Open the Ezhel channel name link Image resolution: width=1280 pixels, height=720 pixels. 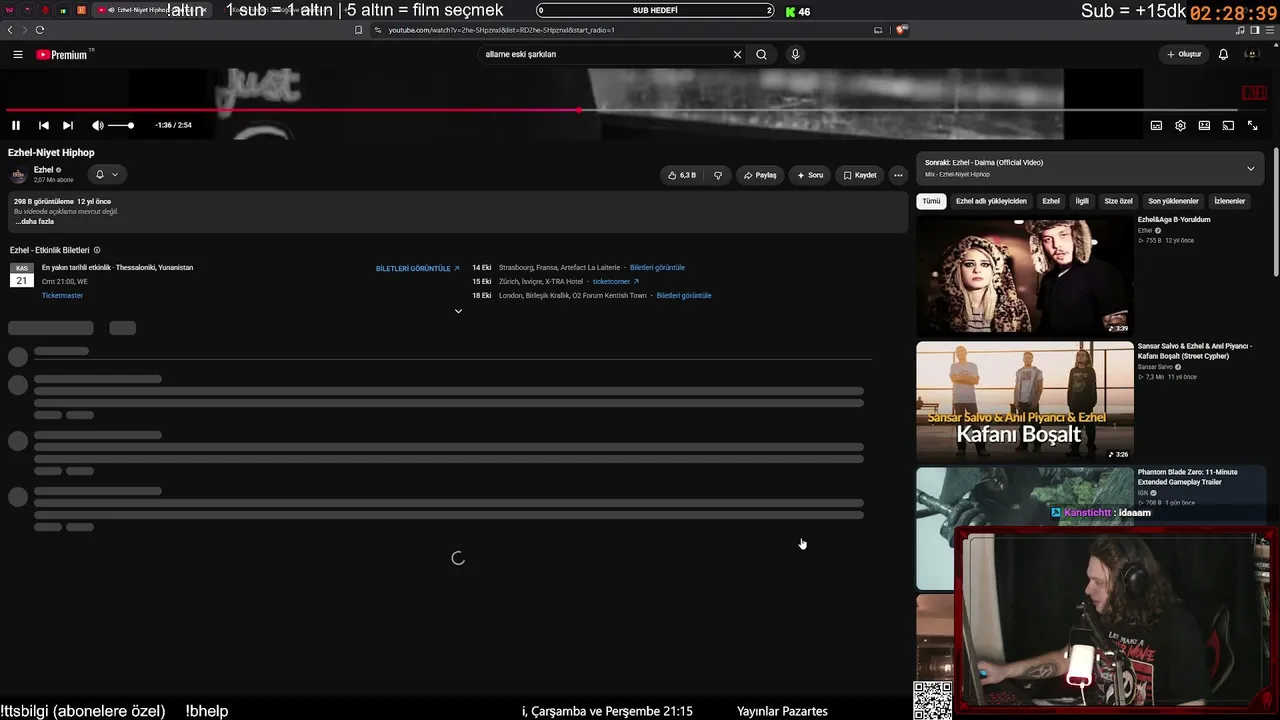click(43, 170)
